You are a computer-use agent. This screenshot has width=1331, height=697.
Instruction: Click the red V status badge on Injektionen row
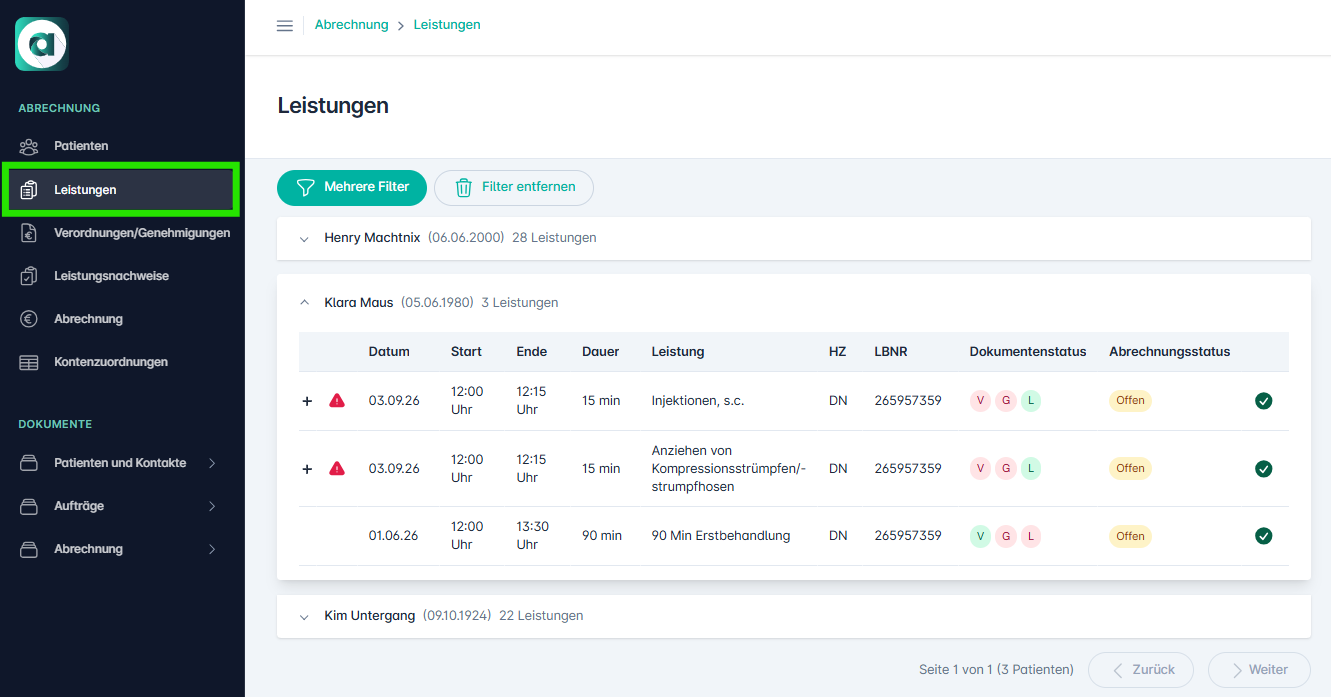980,401
